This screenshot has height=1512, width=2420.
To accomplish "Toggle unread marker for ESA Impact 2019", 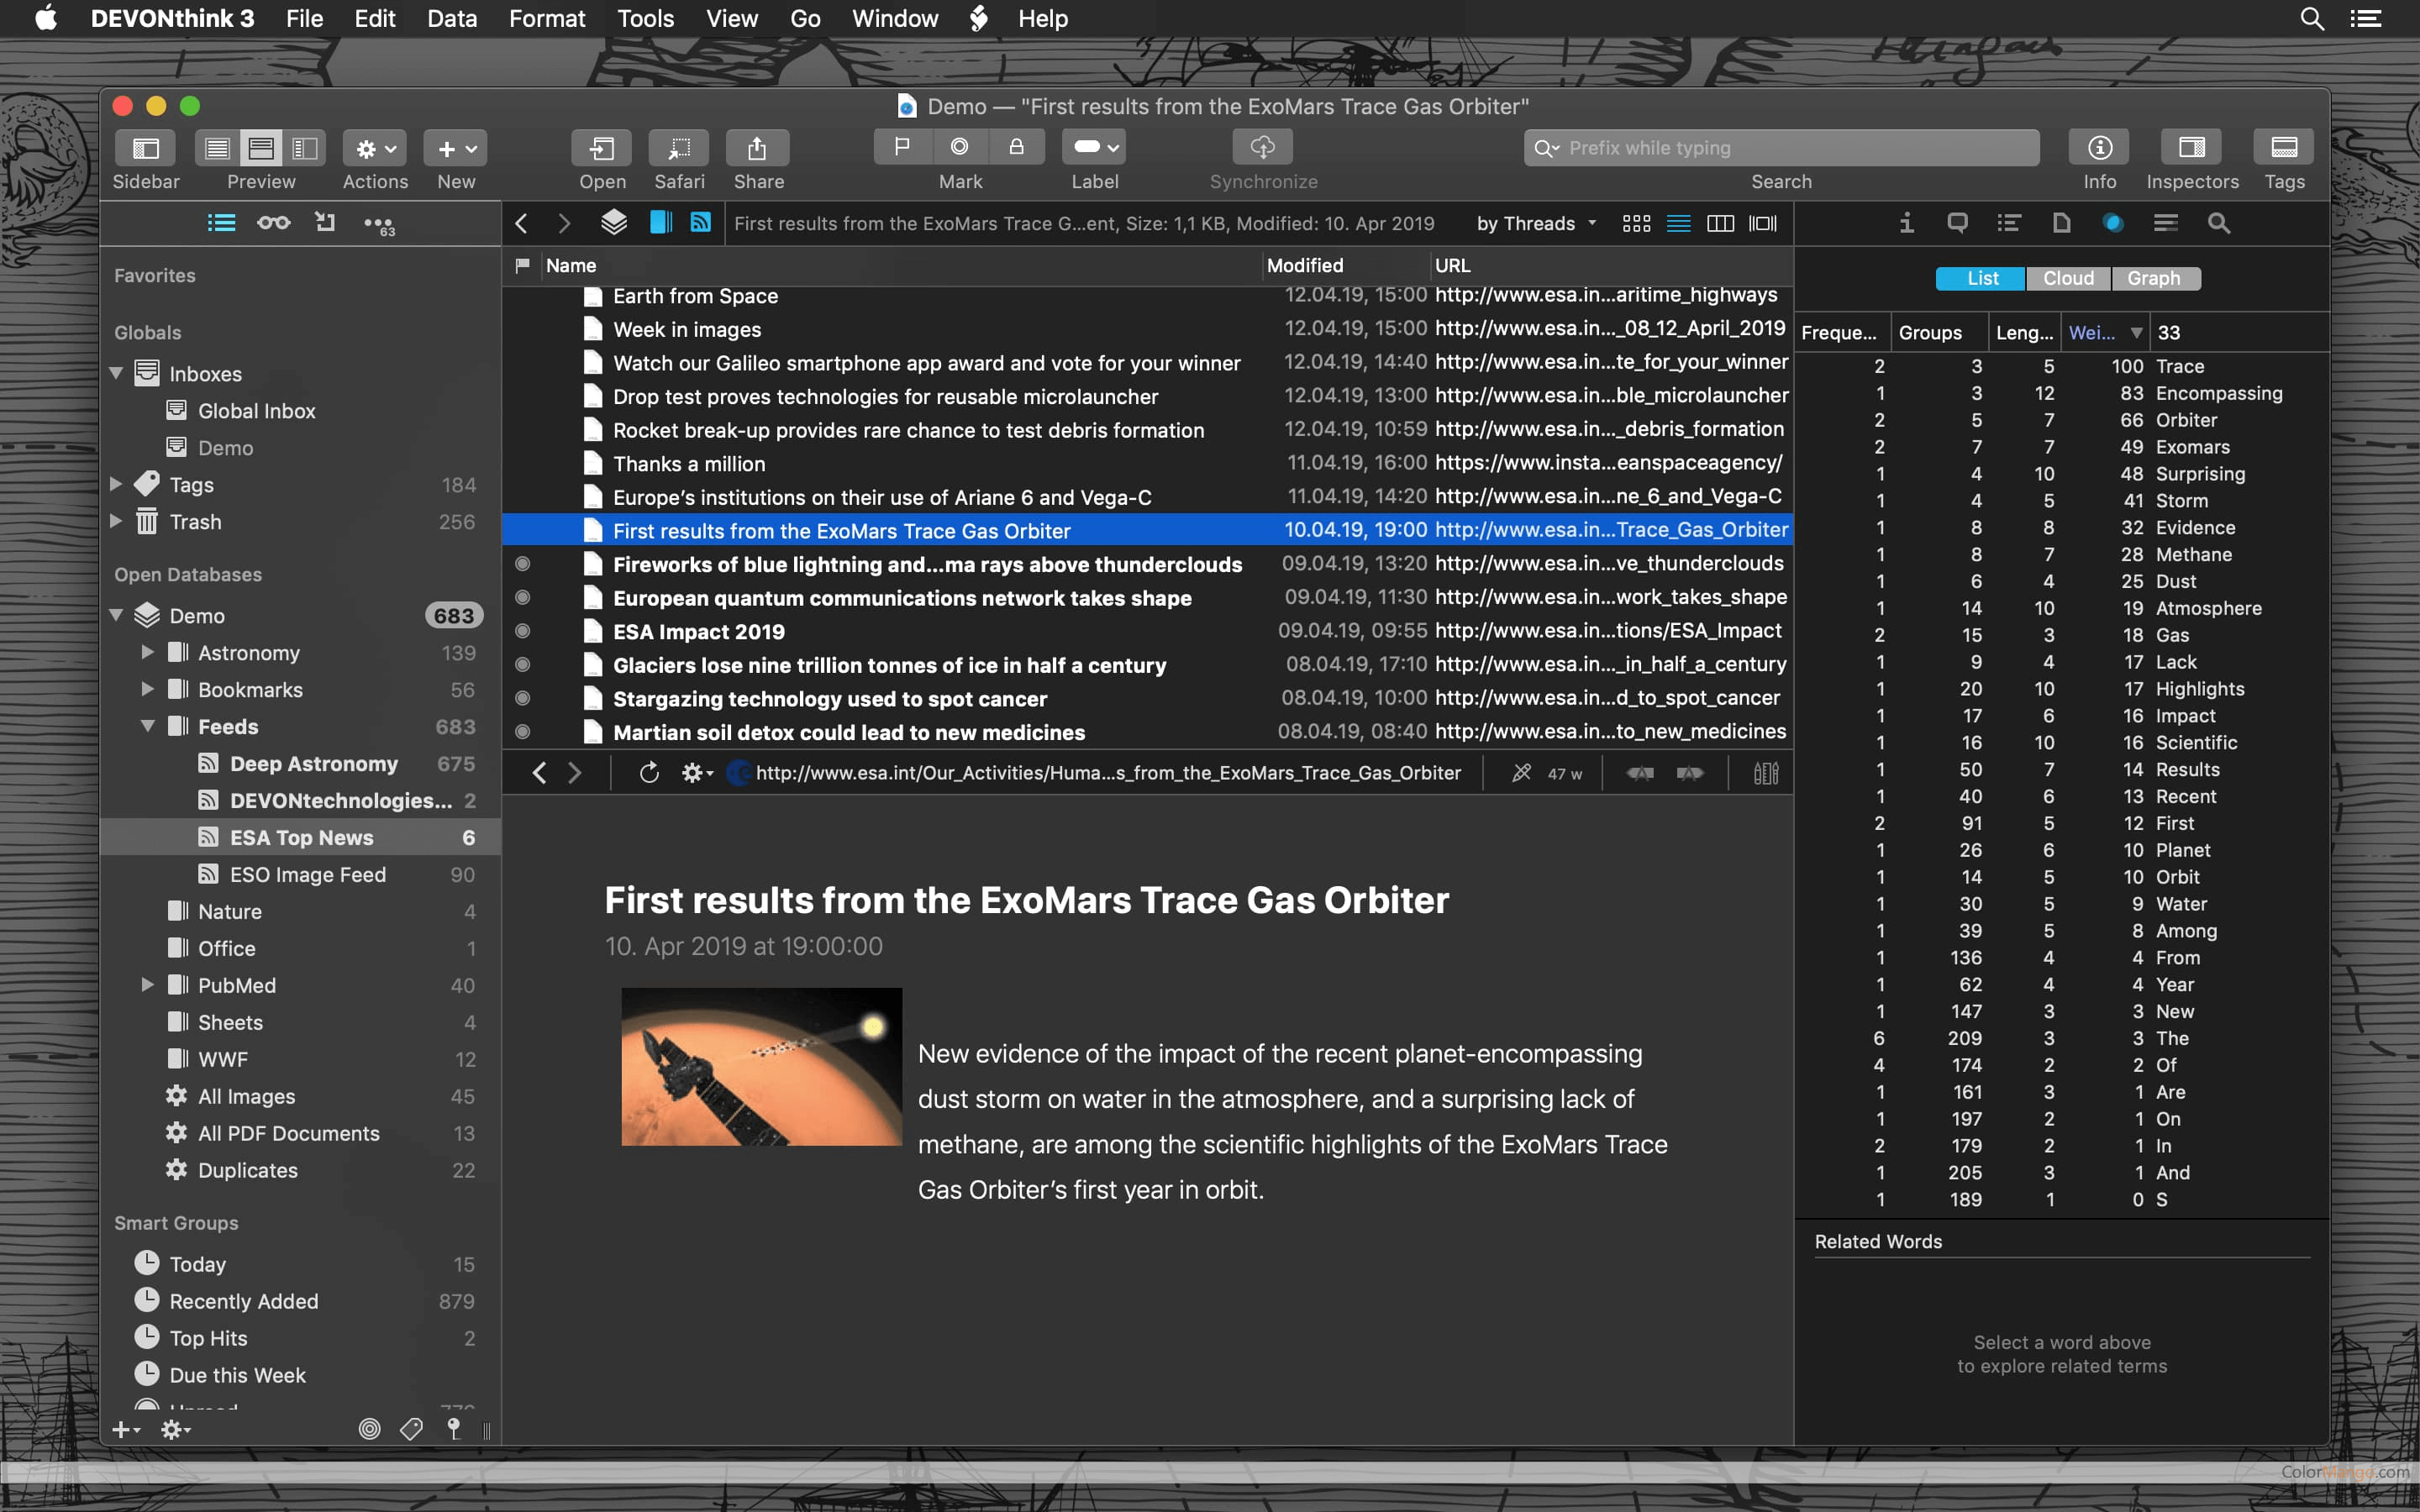I will point(522,631).
